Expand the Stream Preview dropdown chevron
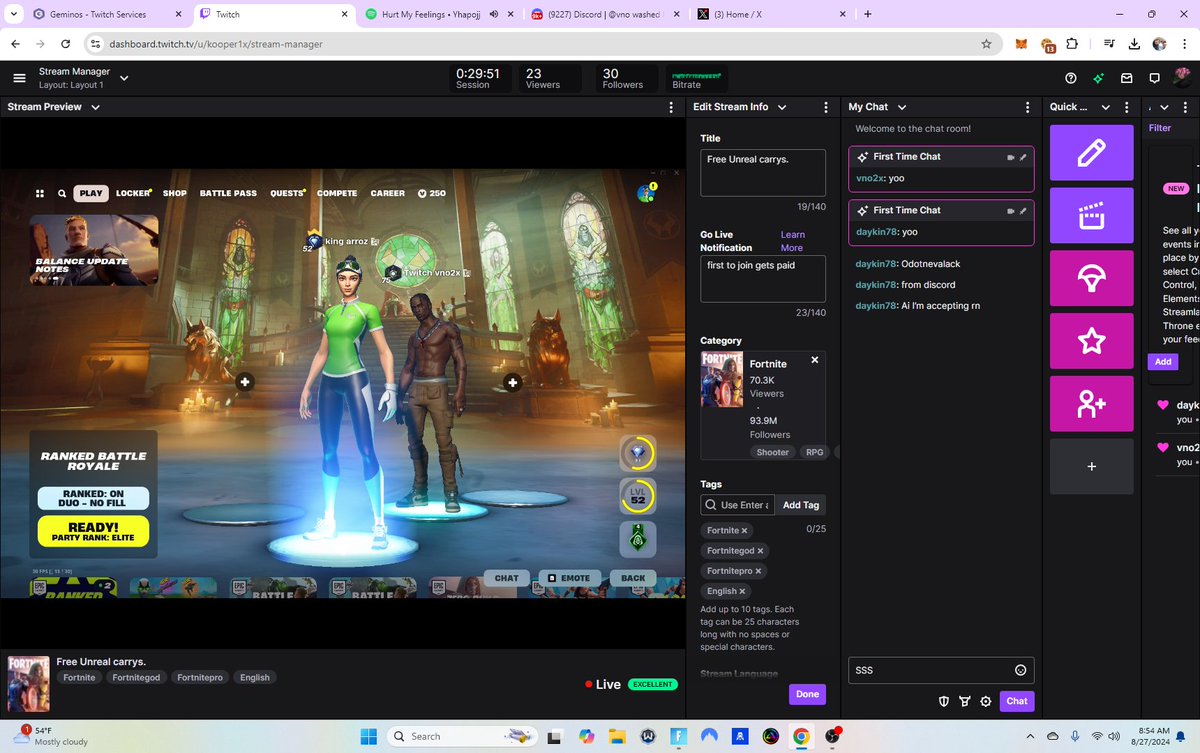1200x753 pixels. coord(95,107)
